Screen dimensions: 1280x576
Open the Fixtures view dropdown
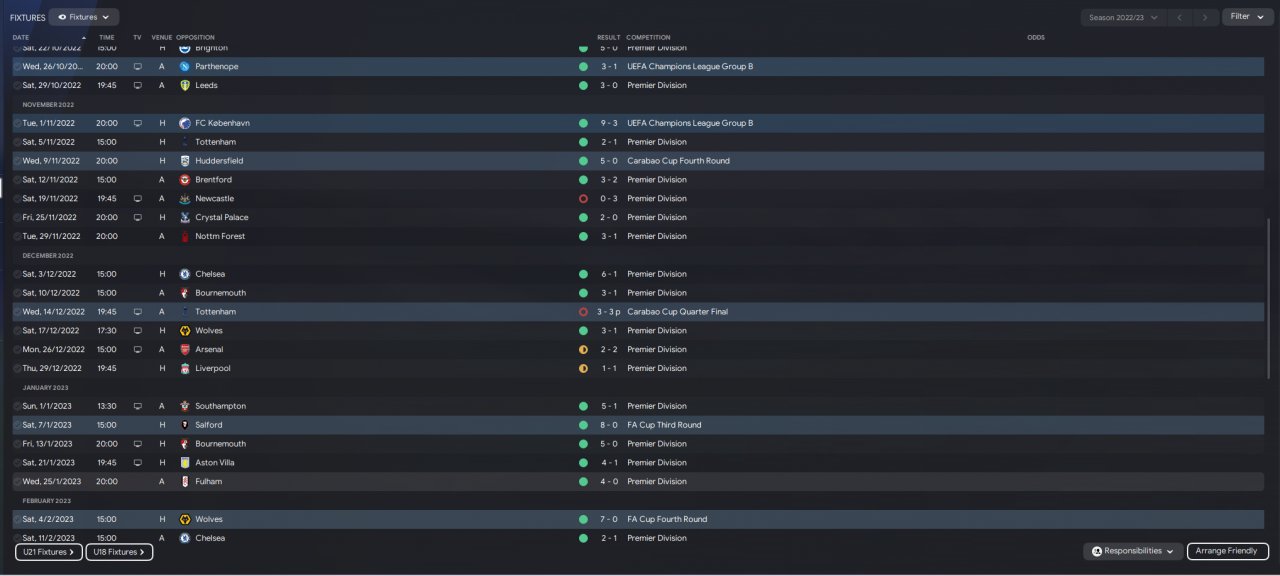(84, 17)
